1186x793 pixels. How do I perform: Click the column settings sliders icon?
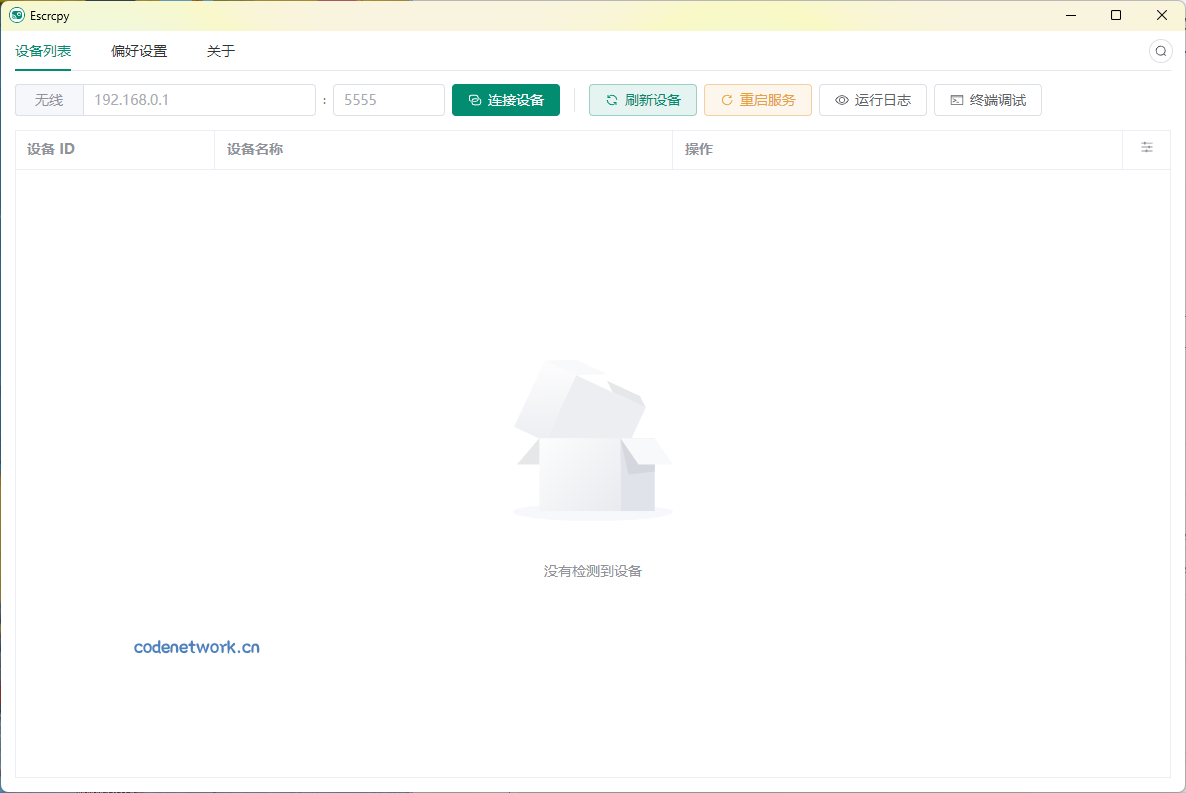pos(1146,148)
